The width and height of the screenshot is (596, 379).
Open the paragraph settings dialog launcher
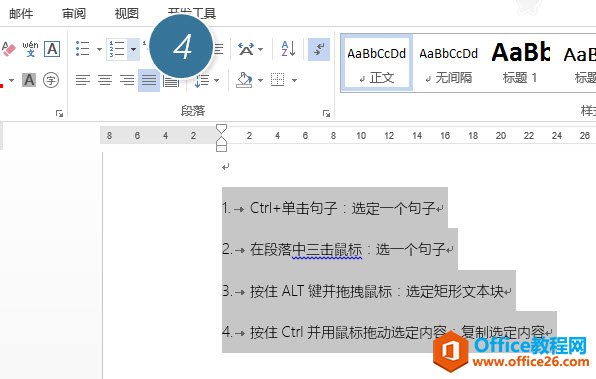point(326,113)
